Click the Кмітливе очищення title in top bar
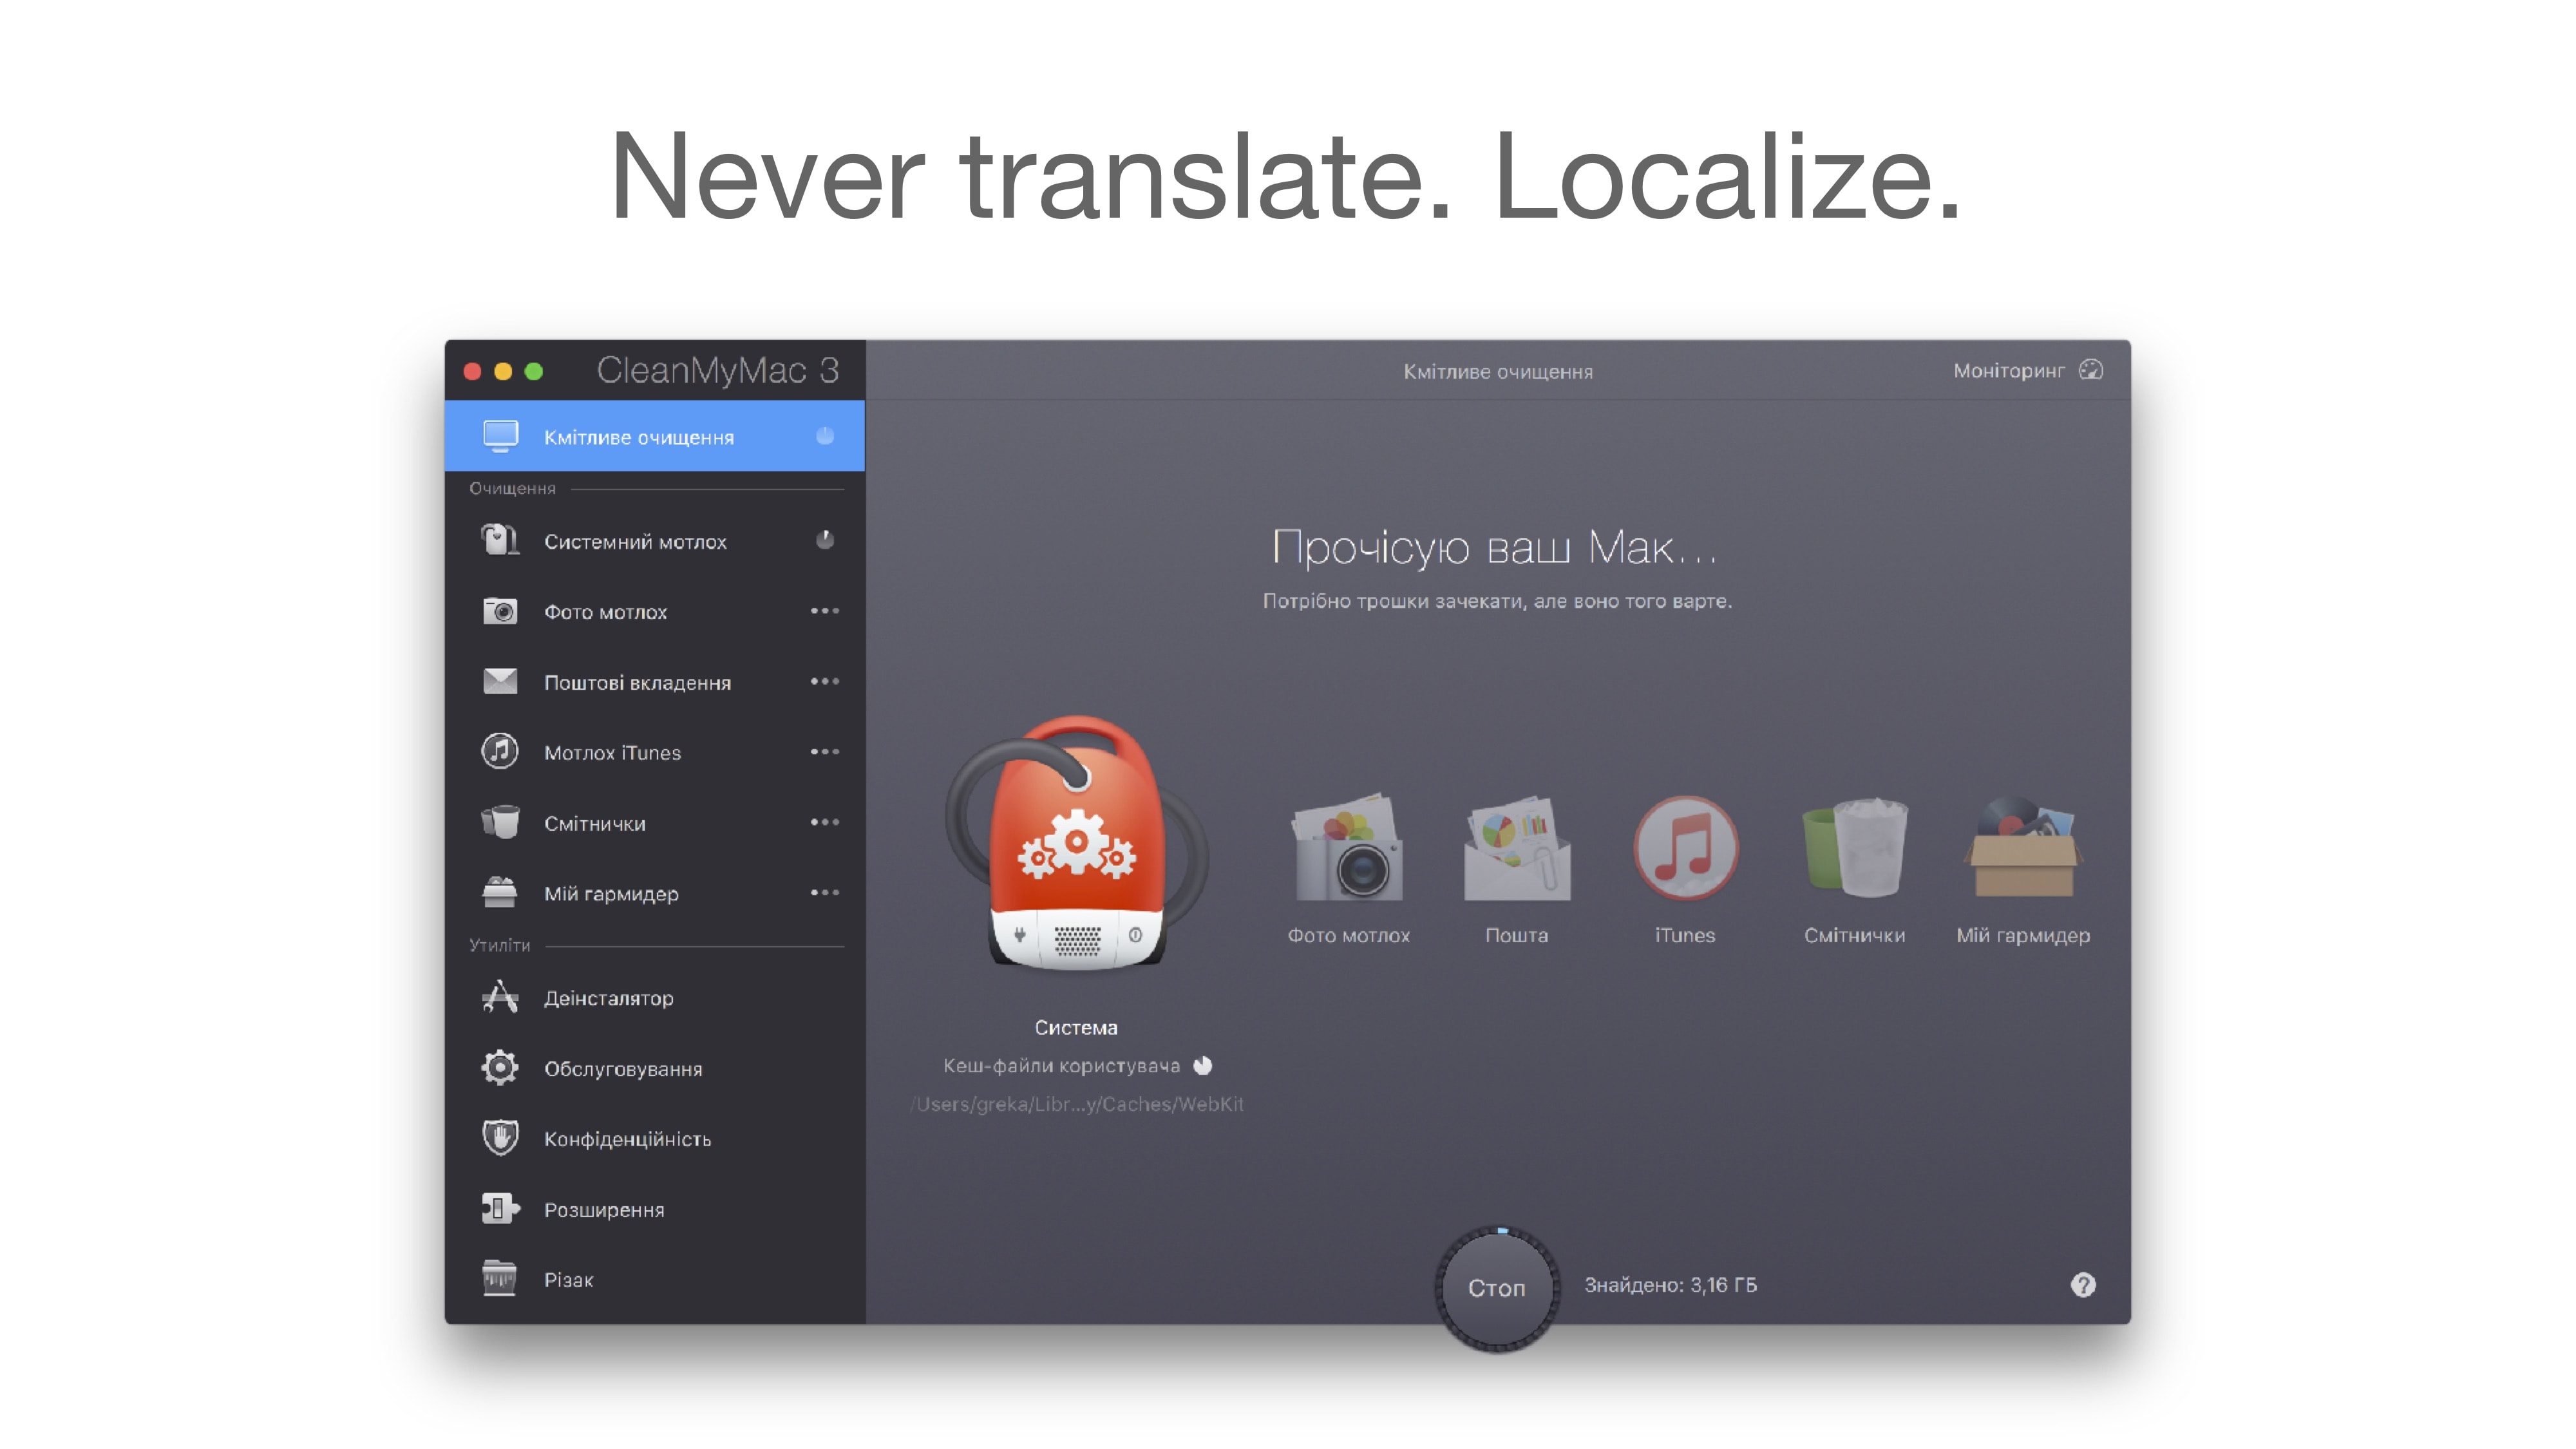The height and width of the screenshot is (1449, 2576). click(x=1497, y=372)
